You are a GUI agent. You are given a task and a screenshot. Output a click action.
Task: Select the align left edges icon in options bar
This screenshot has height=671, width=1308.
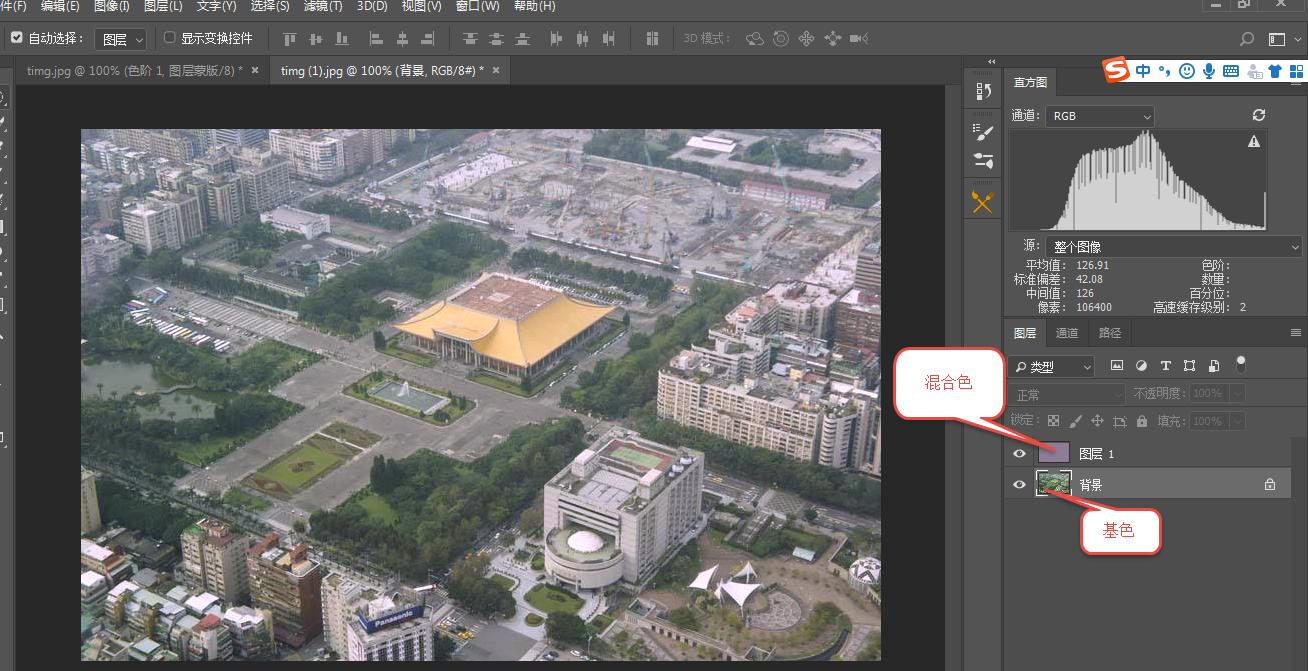tap(376, 38)
